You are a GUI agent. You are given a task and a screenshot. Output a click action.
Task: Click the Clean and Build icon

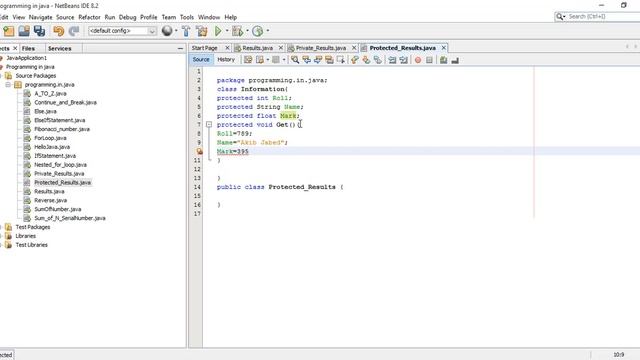point(202,31)
